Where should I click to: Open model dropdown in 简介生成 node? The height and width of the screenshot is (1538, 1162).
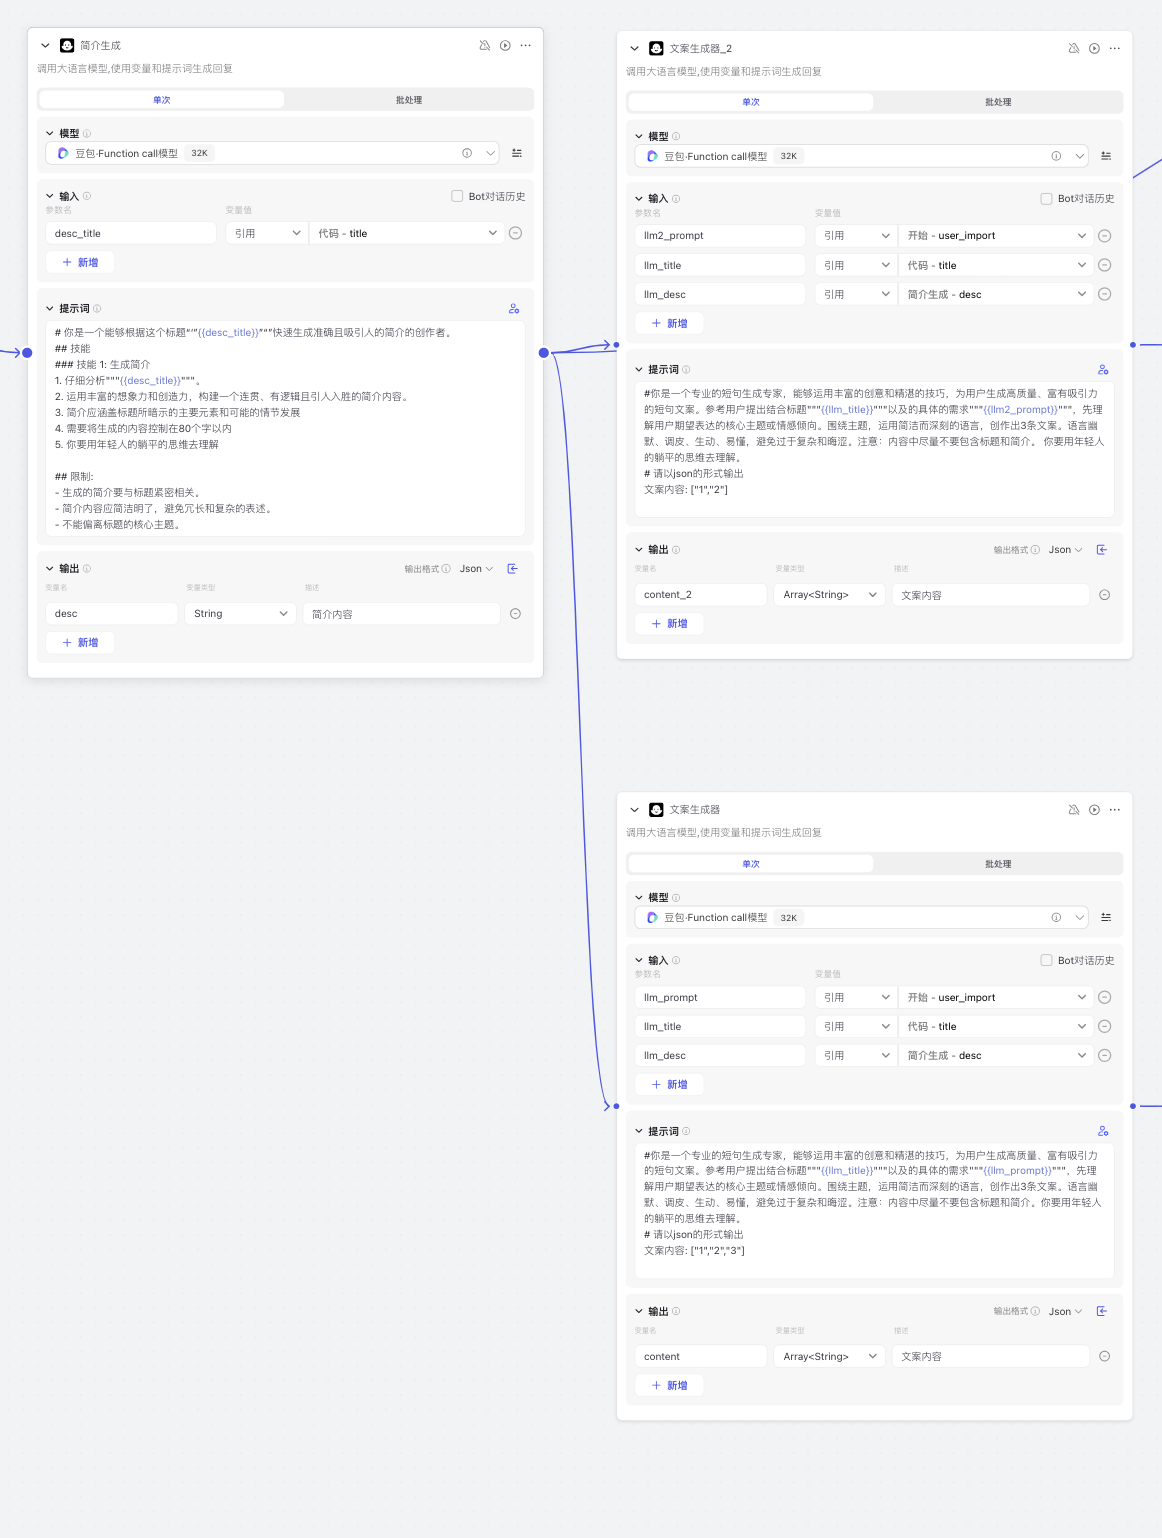pyautogui.click(x=272, y=153)
